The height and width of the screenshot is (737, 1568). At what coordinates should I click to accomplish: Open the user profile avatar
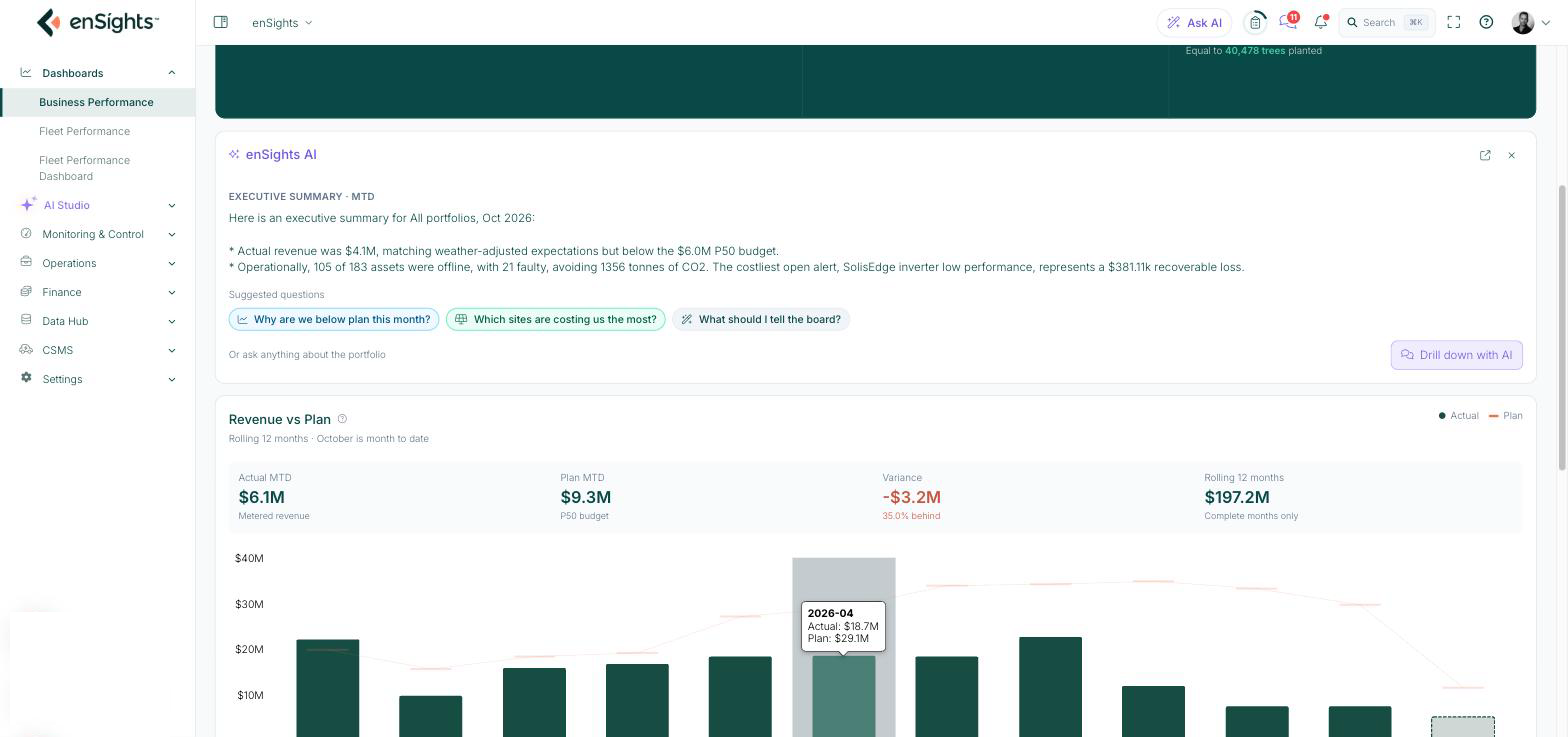(x=1523, y=22)
